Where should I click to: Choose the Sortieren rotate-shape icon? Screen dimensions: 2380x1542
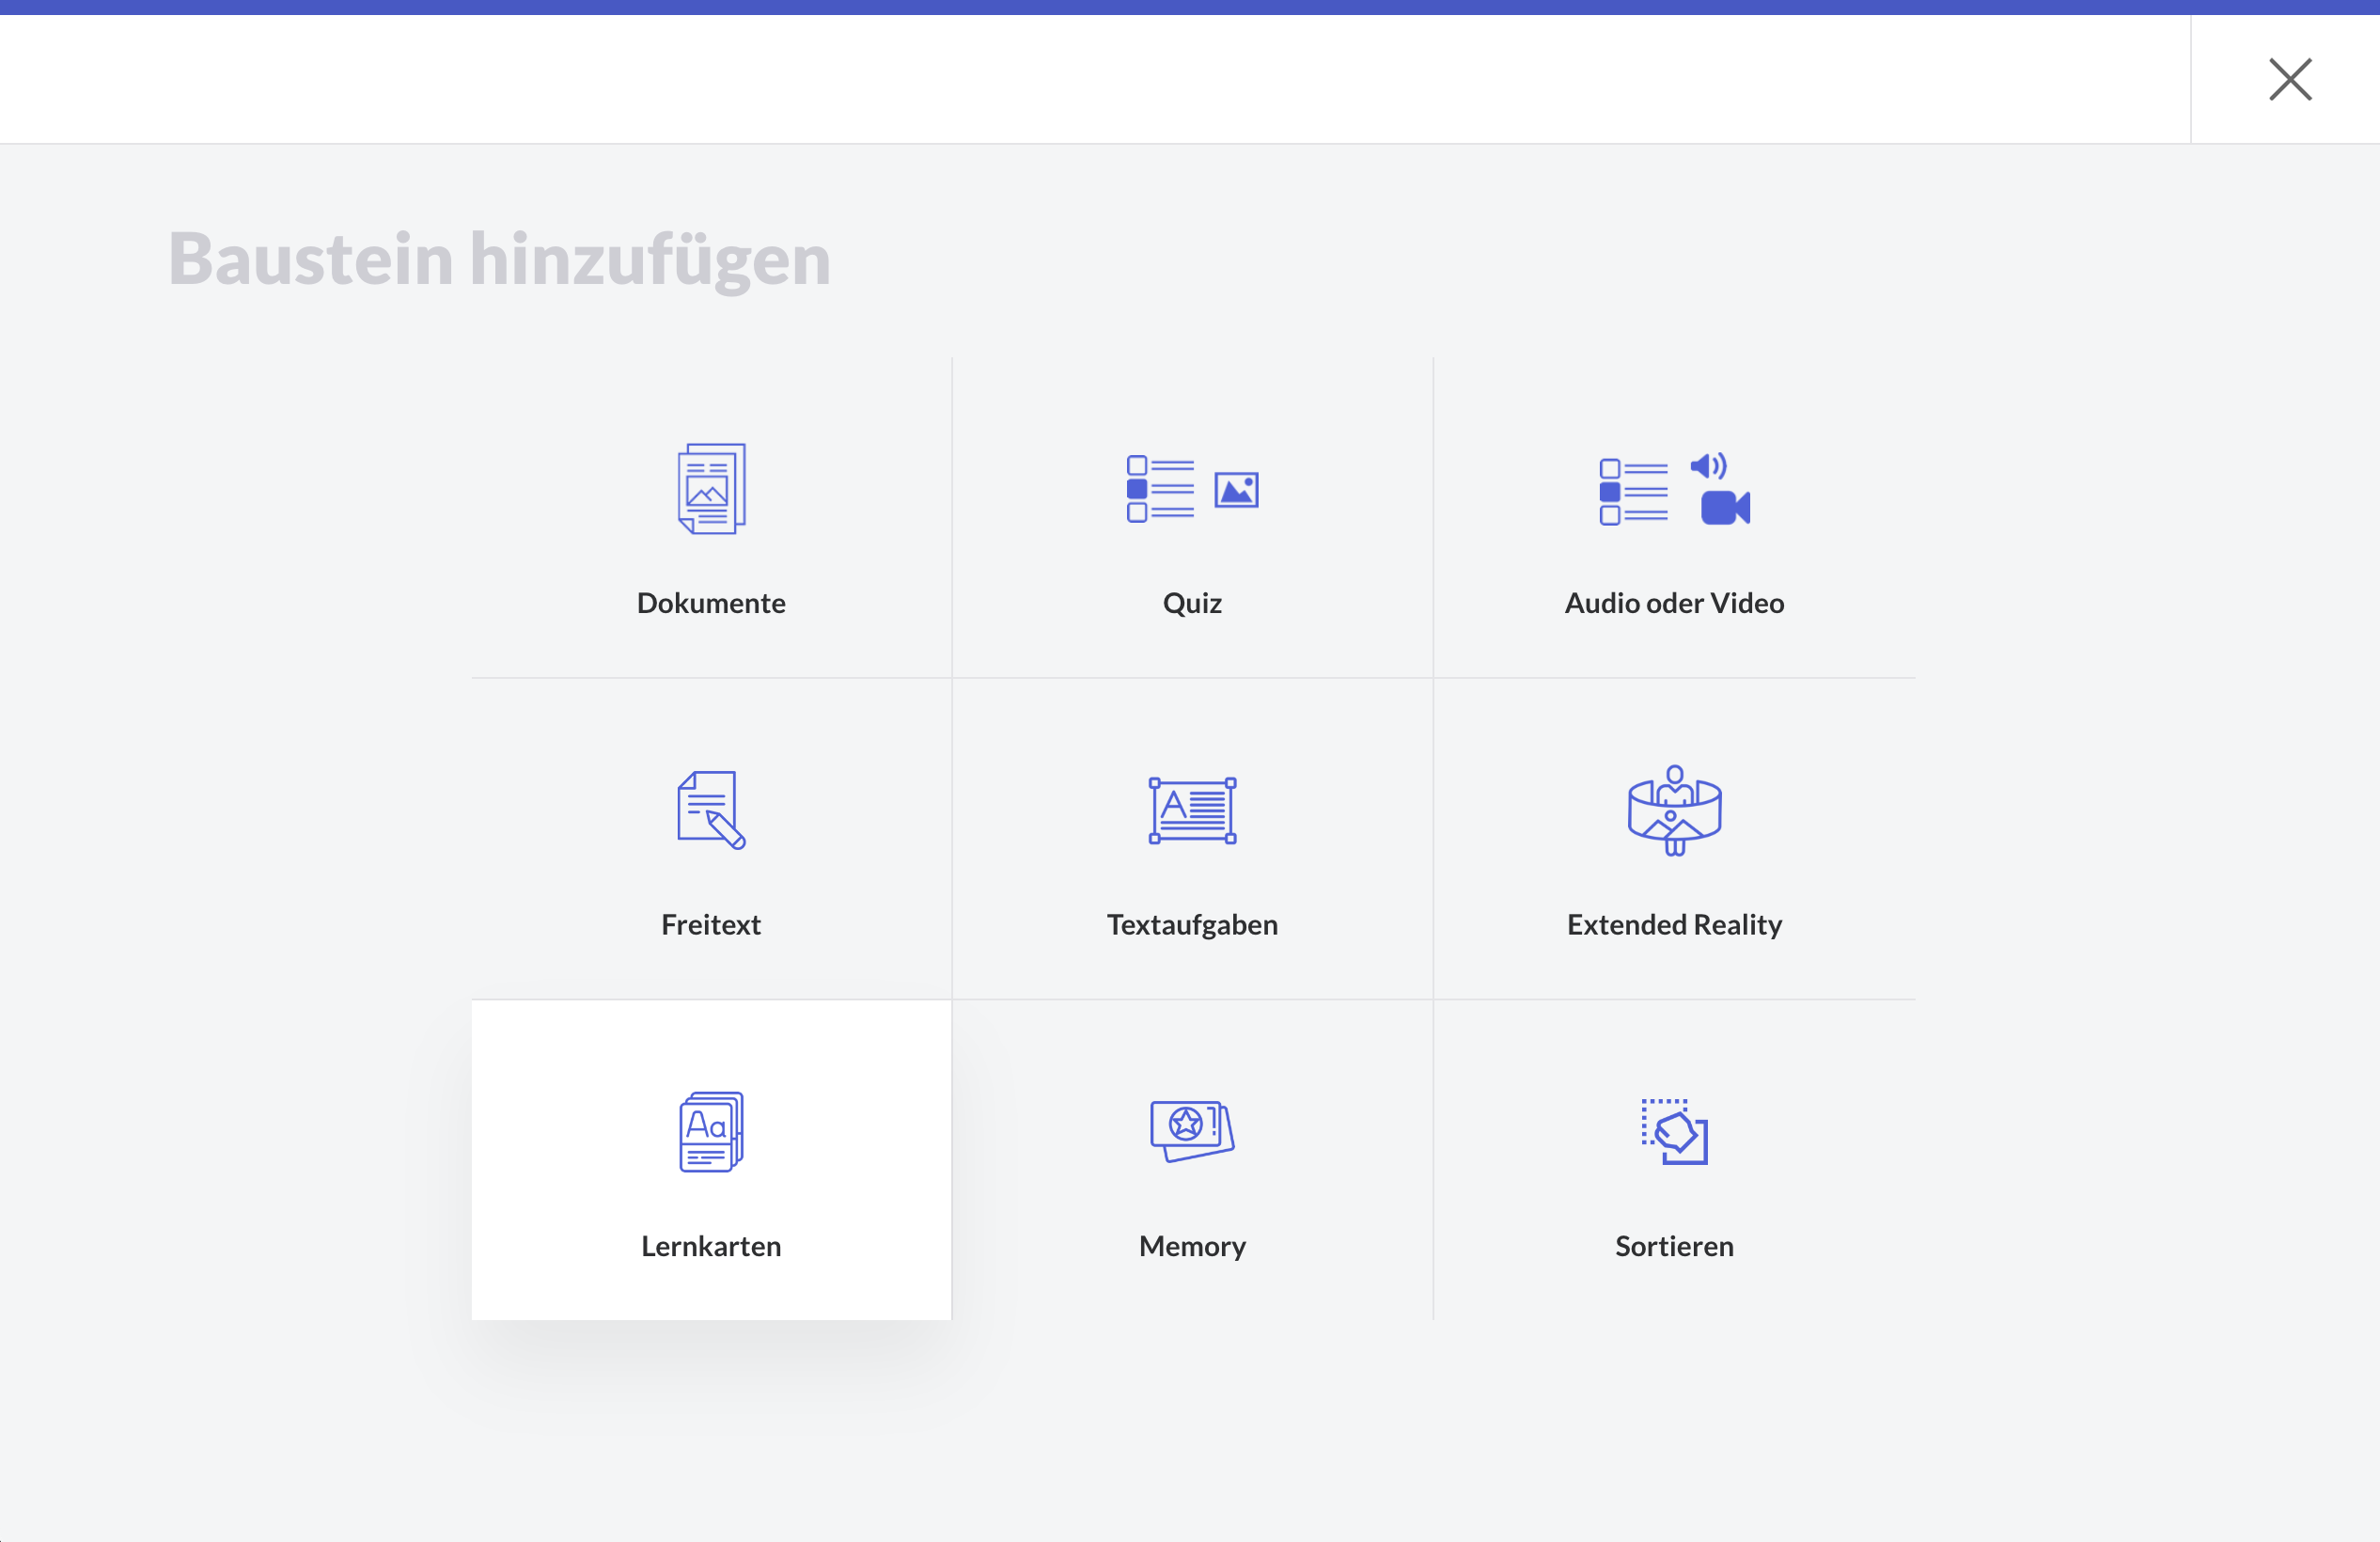pos(1674,1132)
